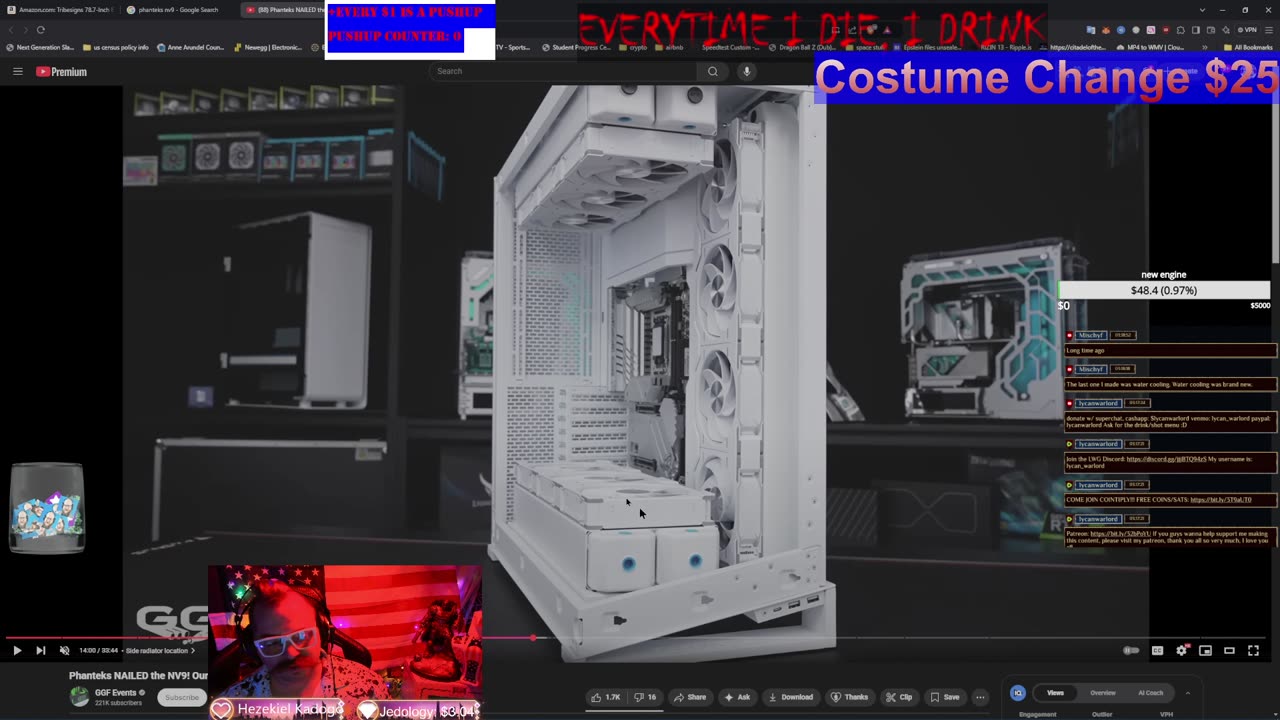This screenshot has height=720, width=1280.
Task: Open the three-dot more actions menu
Action: pyautogui.click(x=980, y=697)
